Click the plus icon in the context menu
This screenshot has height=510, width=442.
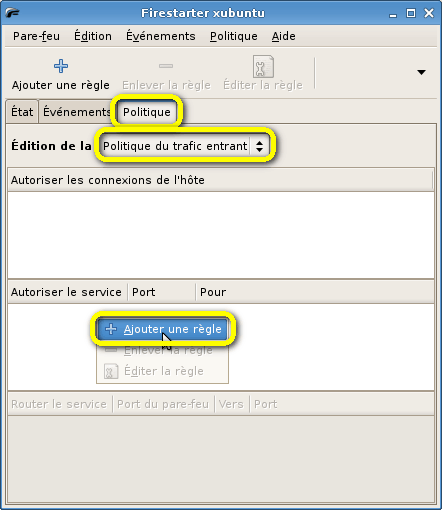point(111,329)
